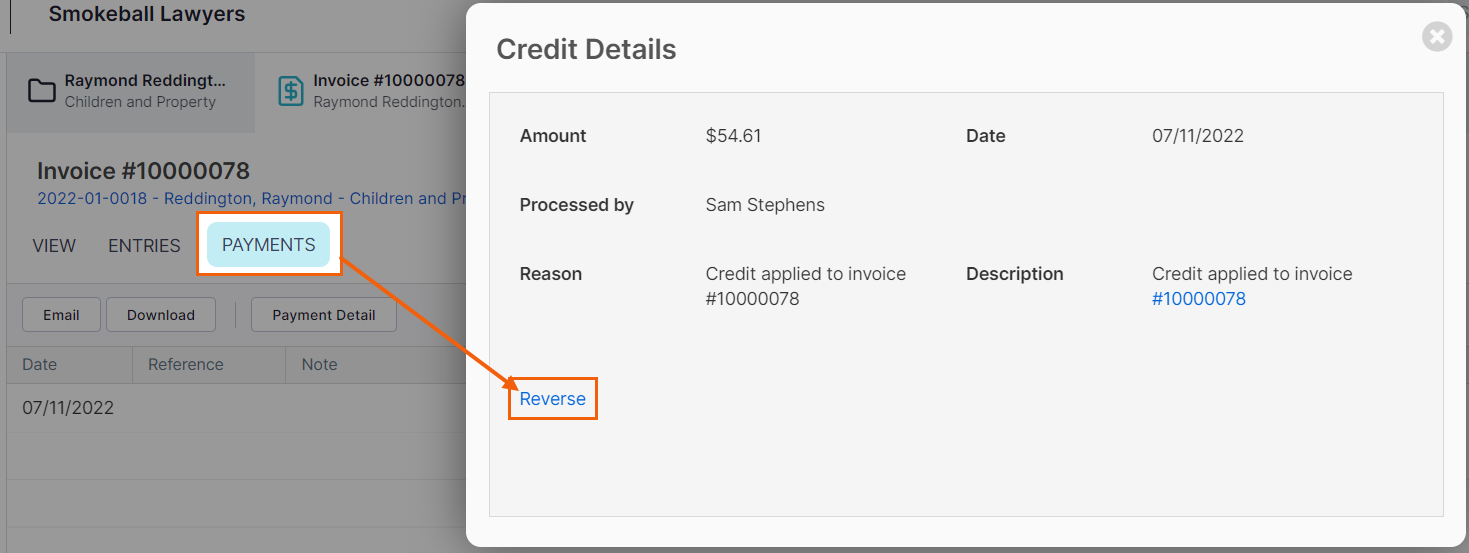This screenshot has height=553, width=1469.
Task: Click the Email button
Action: [61, 315]
